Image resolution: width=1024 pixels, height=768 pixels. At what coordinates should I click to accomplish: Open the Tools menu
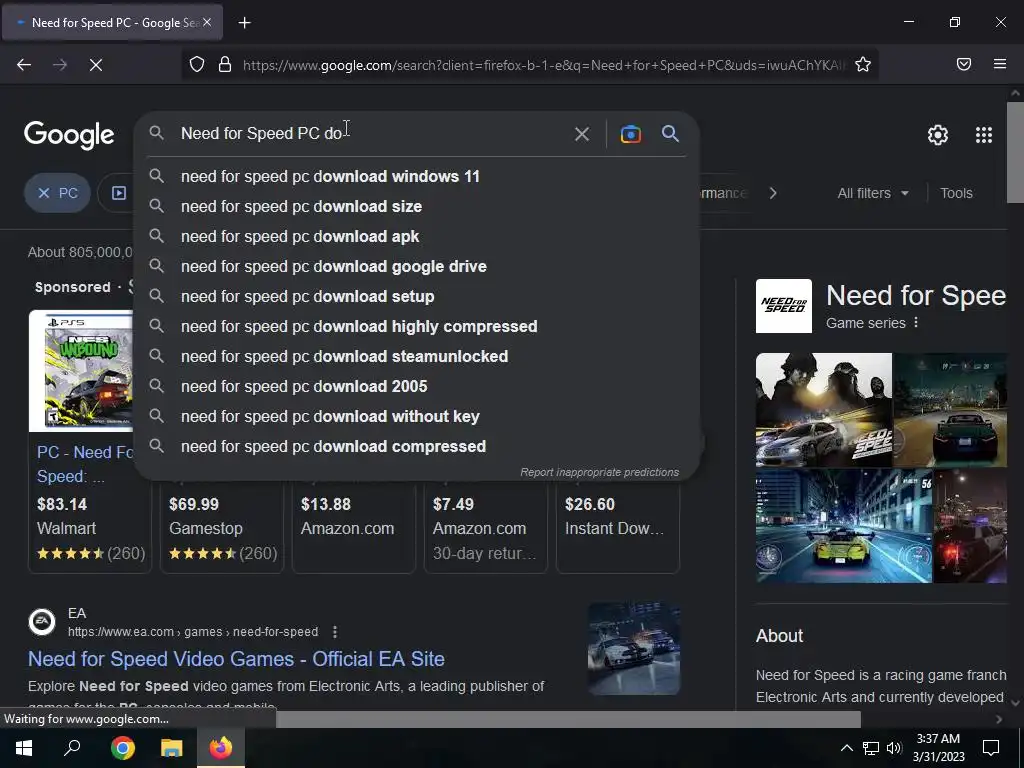[x=956, y=193]
